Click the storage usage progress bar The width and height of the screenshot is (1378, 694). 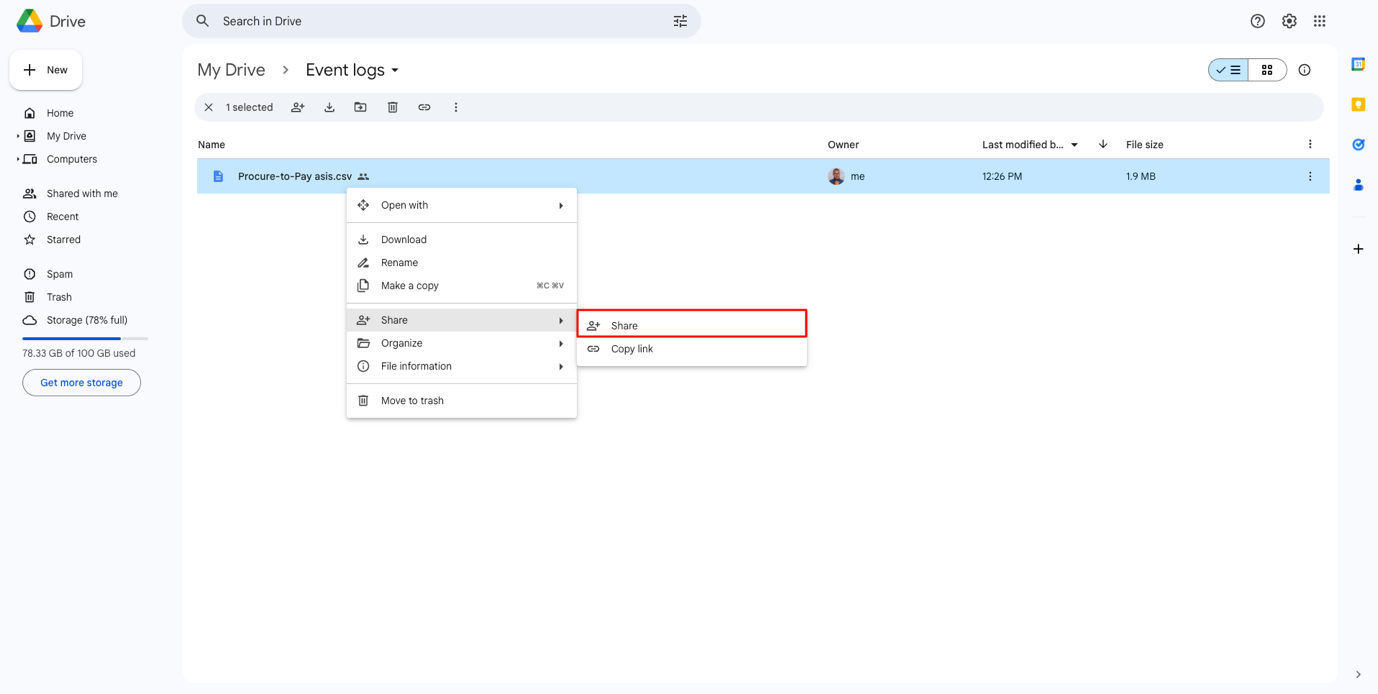(85, 339)
